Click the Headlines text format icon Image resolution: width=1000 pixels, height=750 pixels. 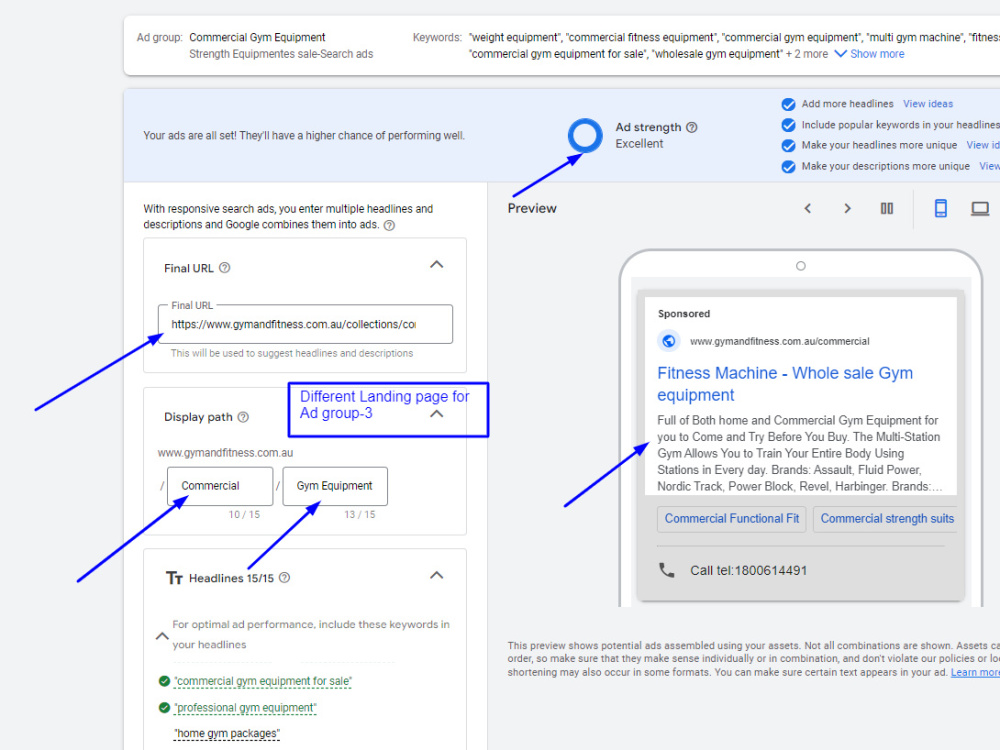(x=174, y=578)
